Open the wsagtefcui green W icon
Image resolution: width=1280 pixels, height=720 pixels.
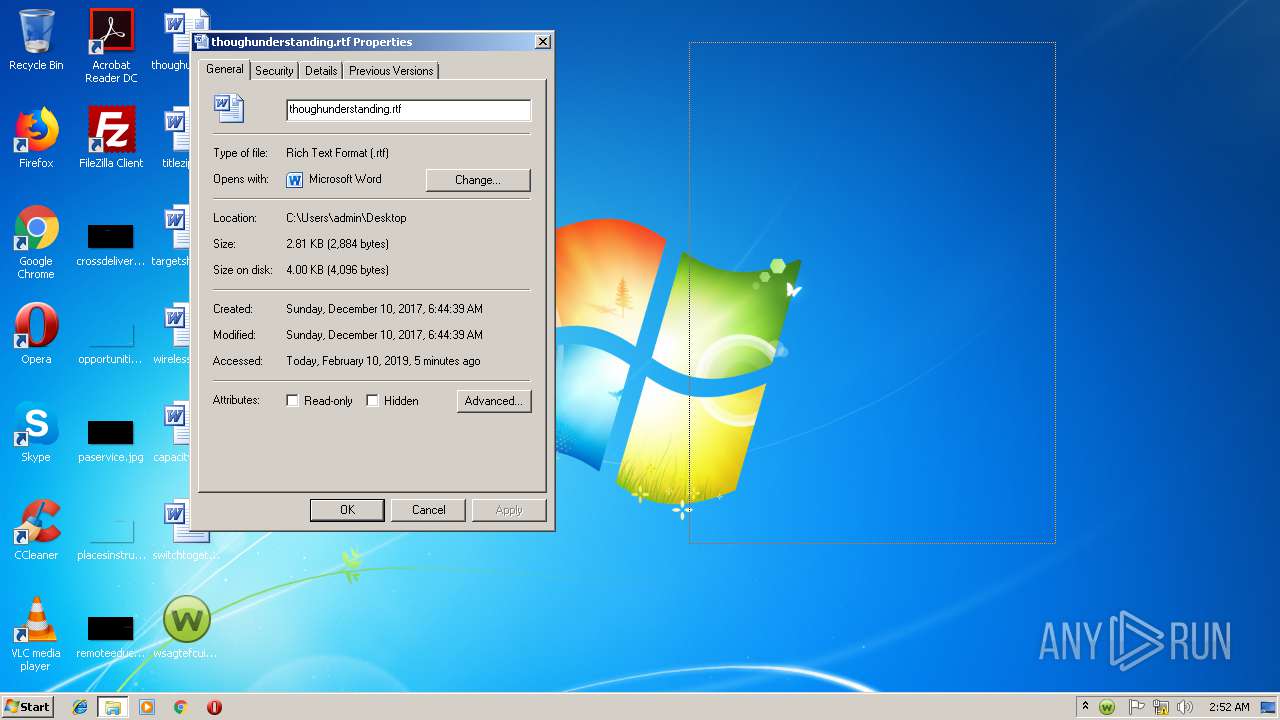coord(186,628)
